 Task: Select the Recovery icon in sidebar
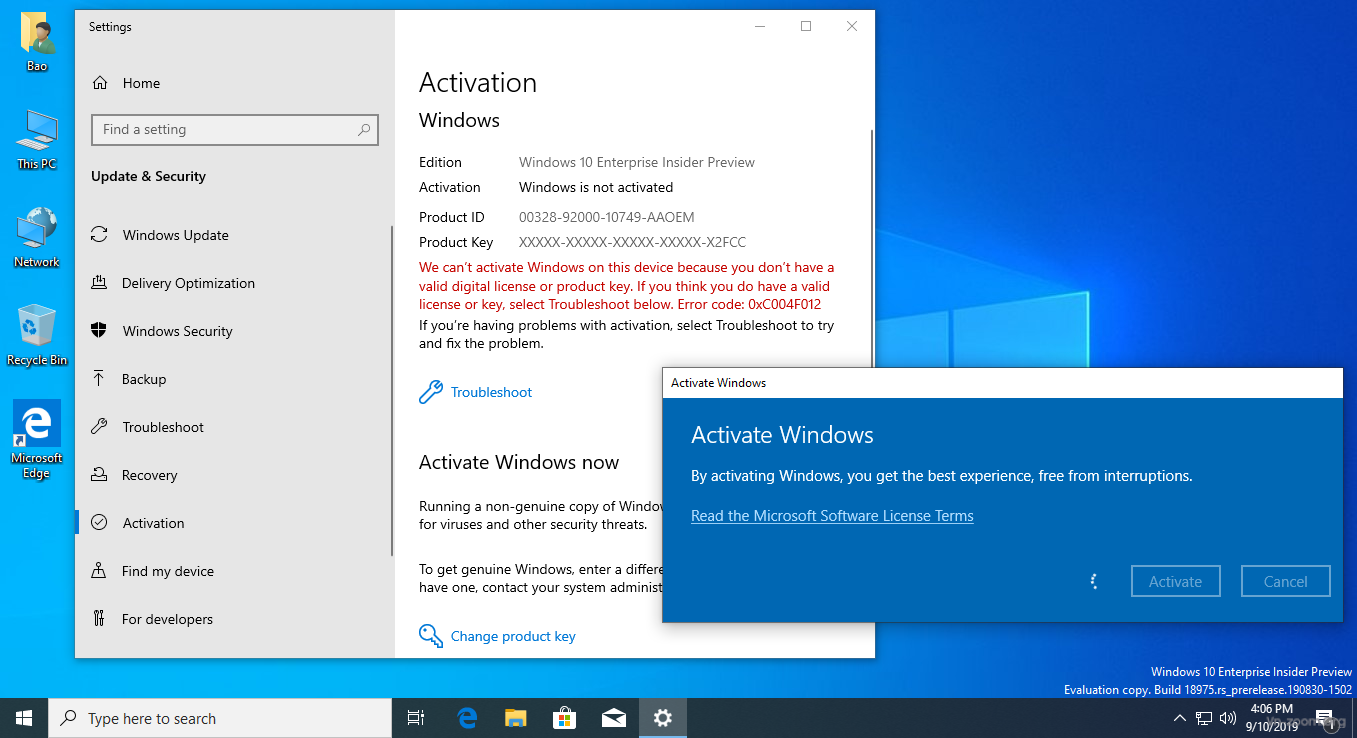click(x=99, y=475)
